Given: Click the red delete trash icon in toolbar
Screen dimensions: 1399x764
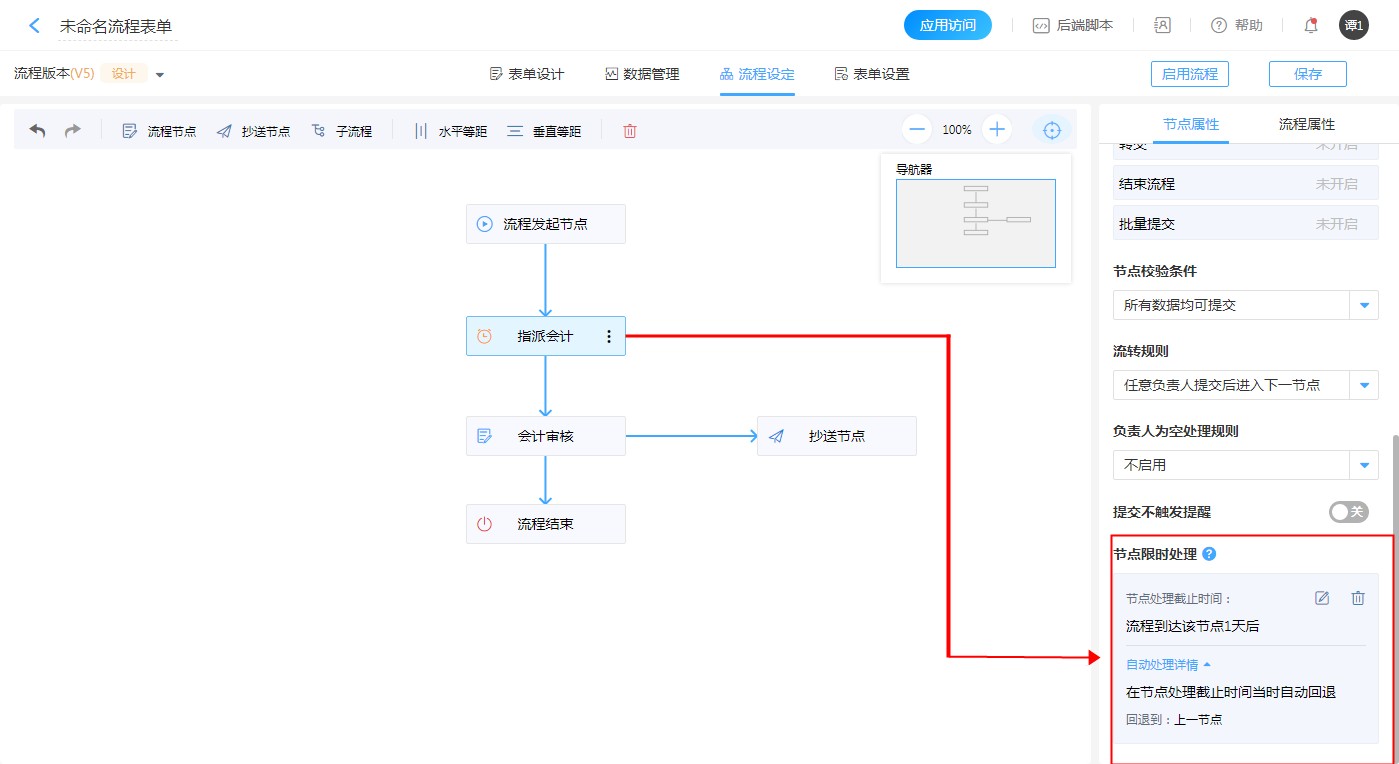Looking at the screenshot, I should (629, 131).
